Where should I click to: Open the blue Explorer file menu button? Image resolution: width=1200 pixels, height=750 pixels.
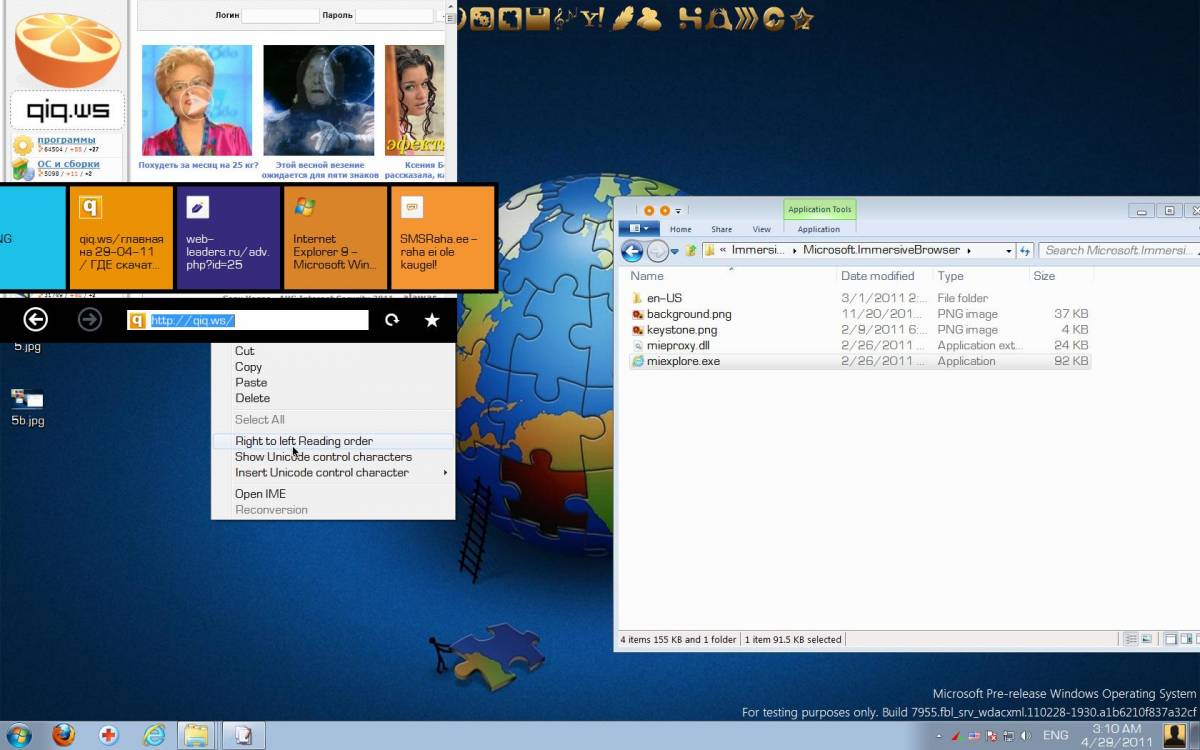click(x=639, y=229)
